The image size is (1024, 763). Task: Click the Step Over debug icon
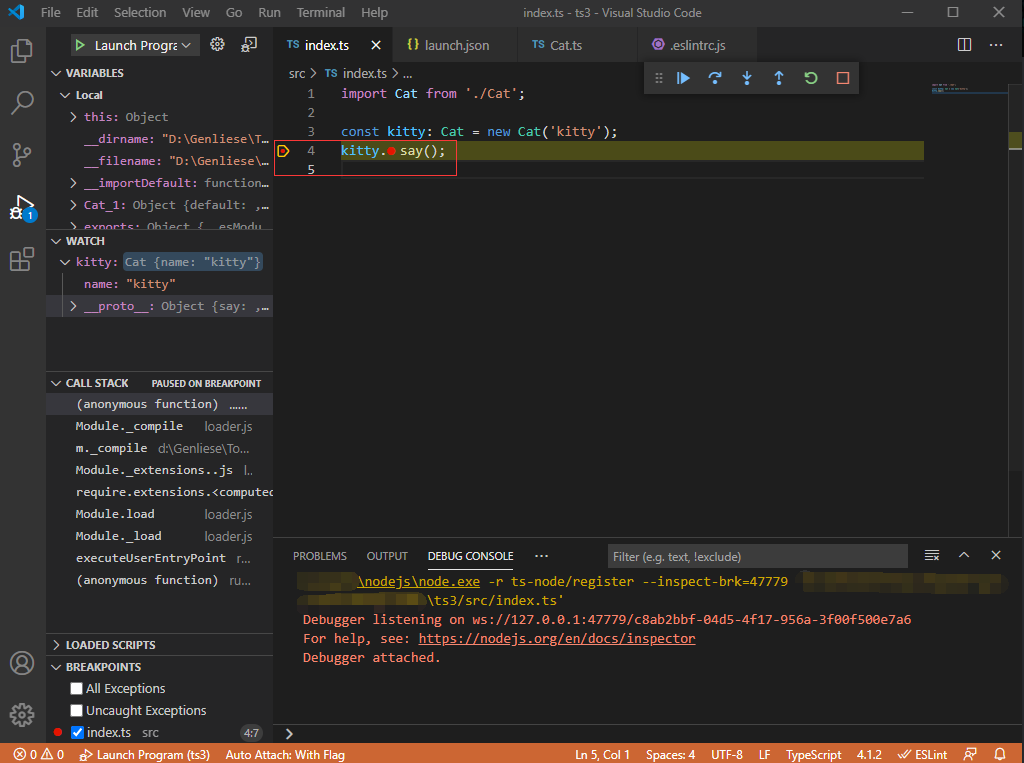(x=715, y=78)
